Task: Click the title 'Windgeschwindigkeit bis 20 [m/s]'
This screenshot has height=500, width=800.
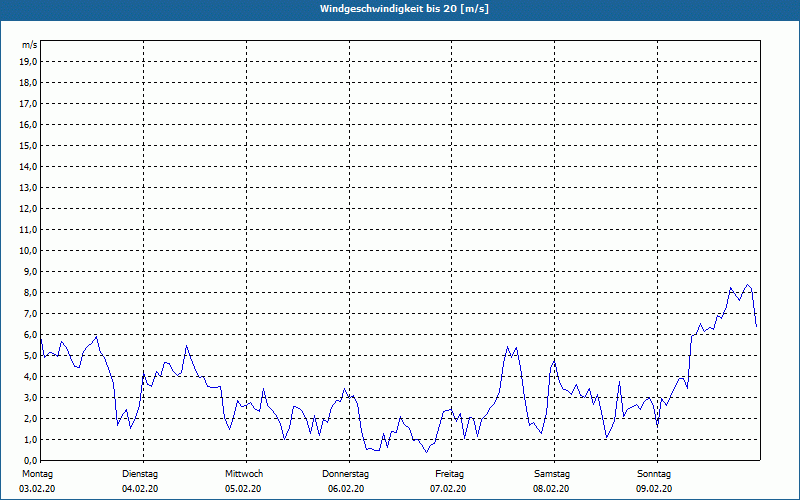Action: pyautogui.click(x=404, y=9)
